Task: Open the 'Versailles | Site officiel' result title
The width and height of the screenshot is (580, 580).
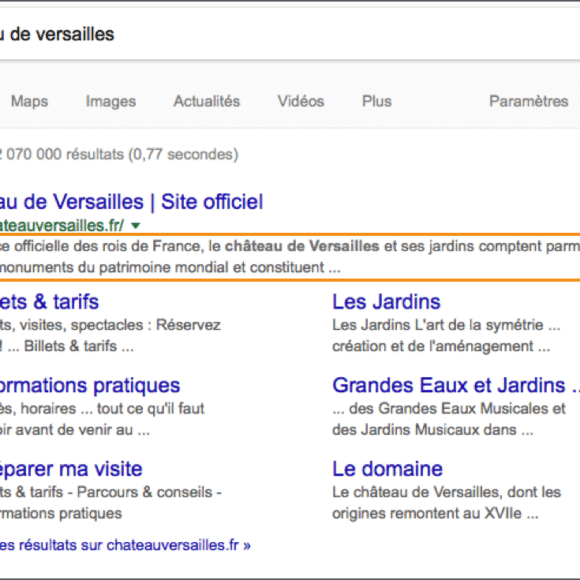Action: [x=131, y=202]
